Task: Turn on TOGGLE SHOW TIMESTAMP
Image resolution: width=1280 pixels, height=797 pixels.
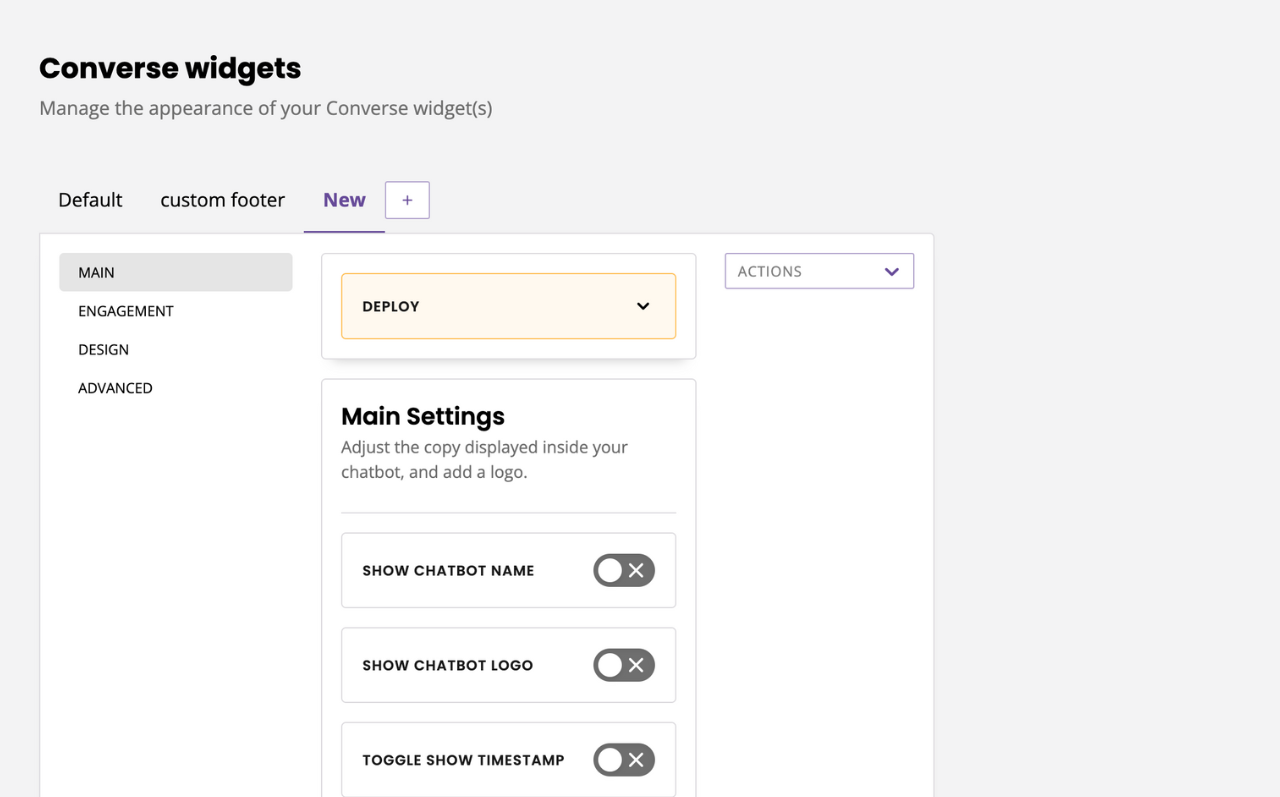Action: (624, 760)
